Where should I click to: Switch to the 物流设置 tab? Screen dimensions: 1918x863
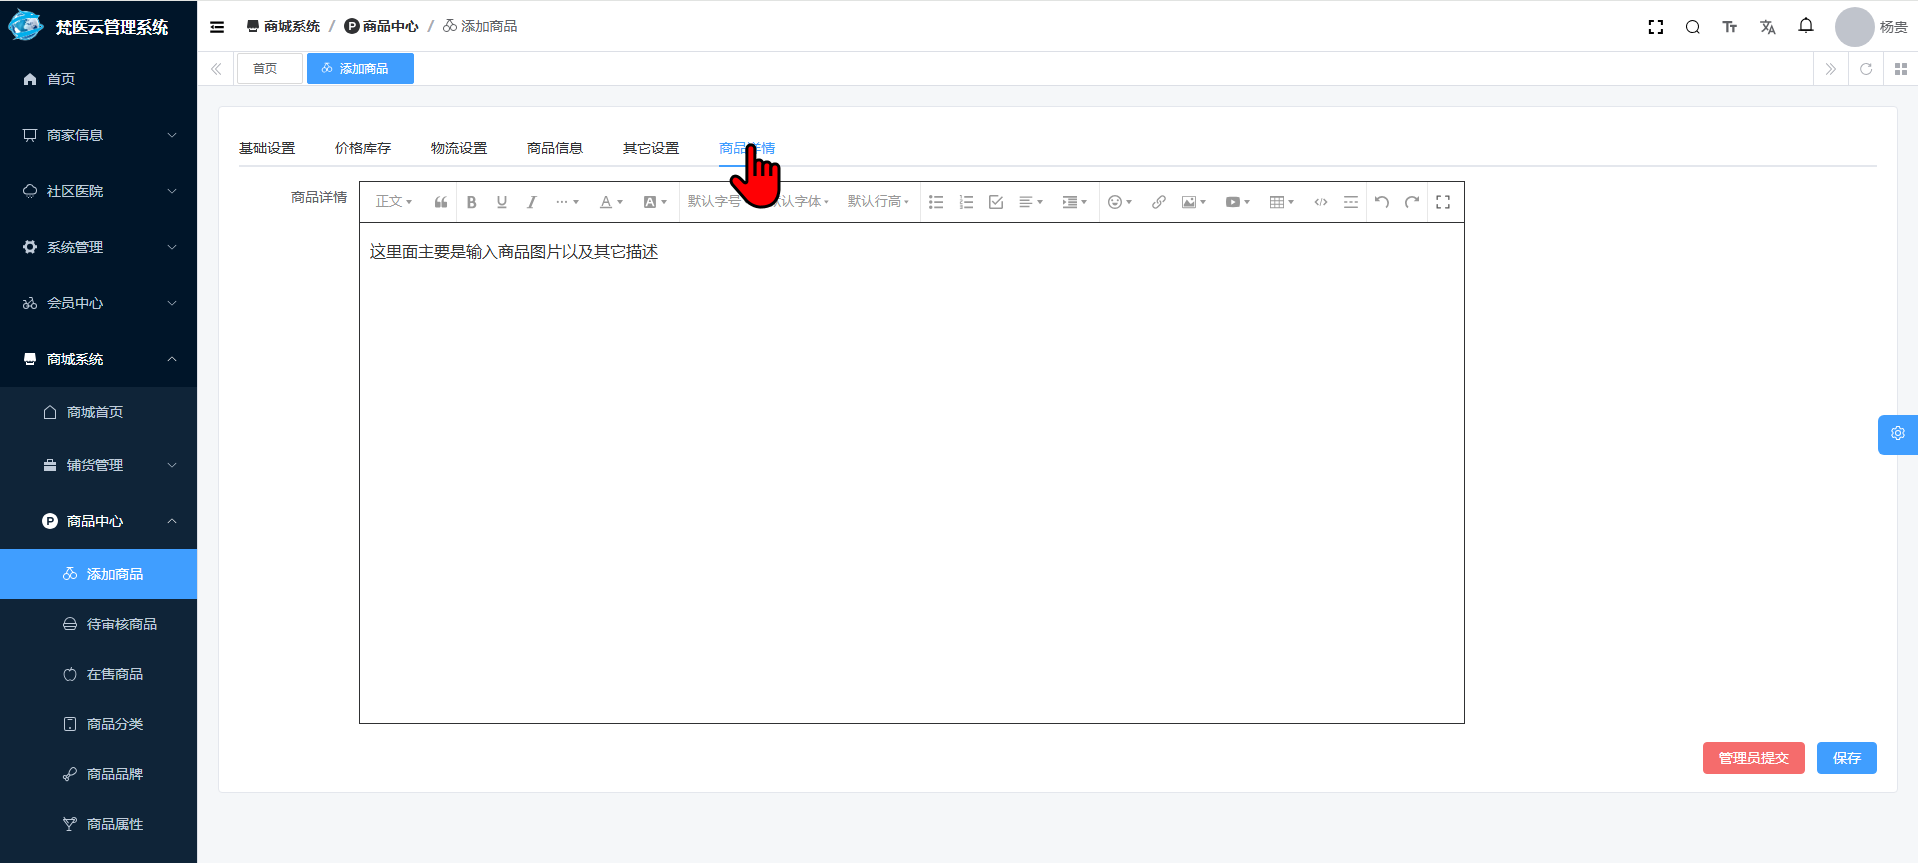click(458, 148)
